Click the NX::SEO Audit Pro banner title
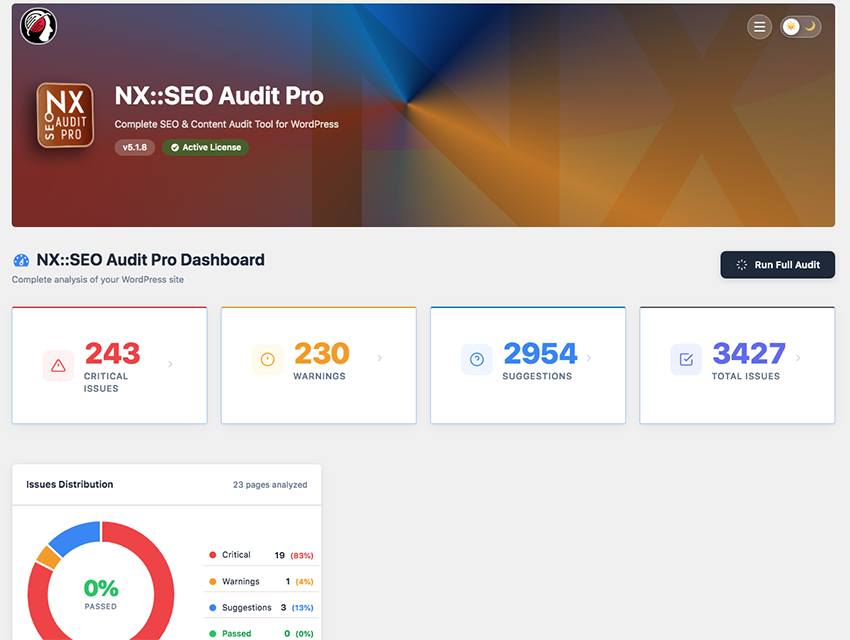This screenshot has height=640, width=850. pos(219,96)
